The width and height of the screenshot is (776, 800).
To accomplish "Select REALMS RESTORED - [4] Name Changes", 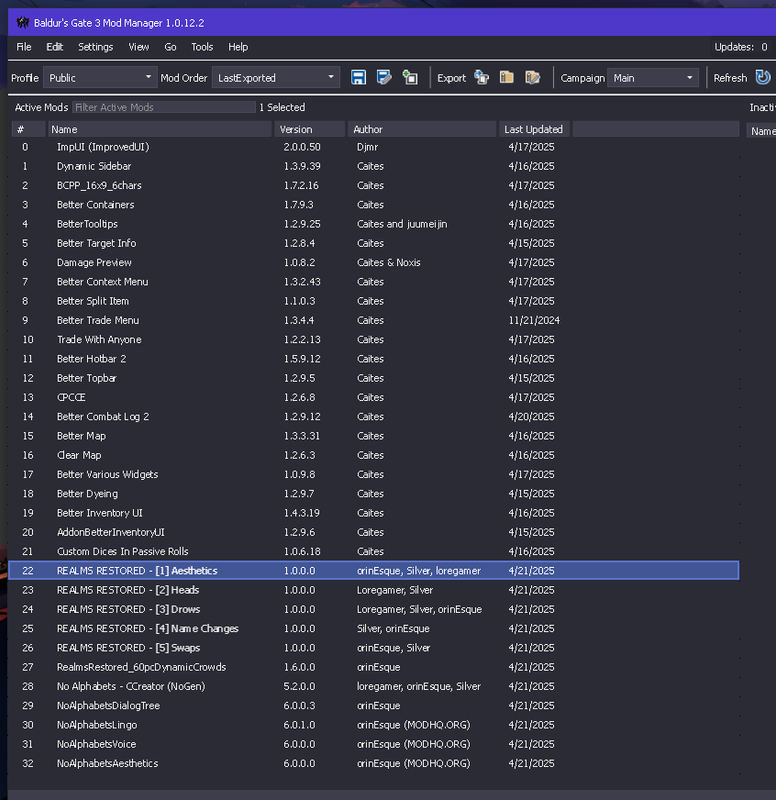I will click(374, 629).
